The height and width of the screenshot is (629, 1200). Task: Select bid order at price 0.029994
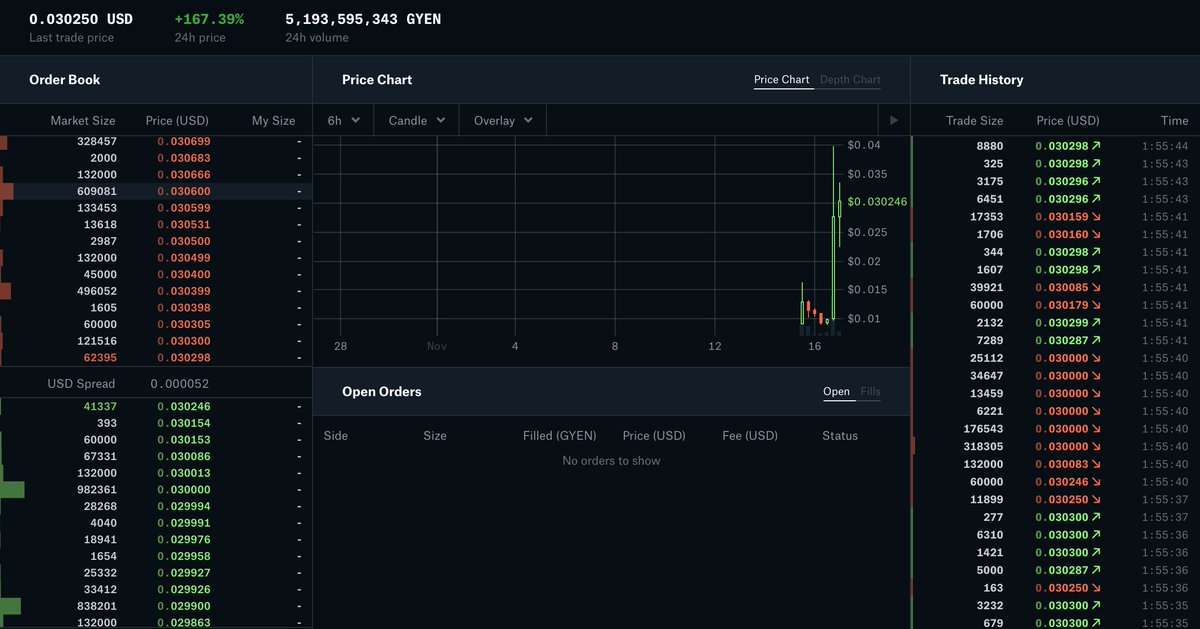(x=156, y=506)
